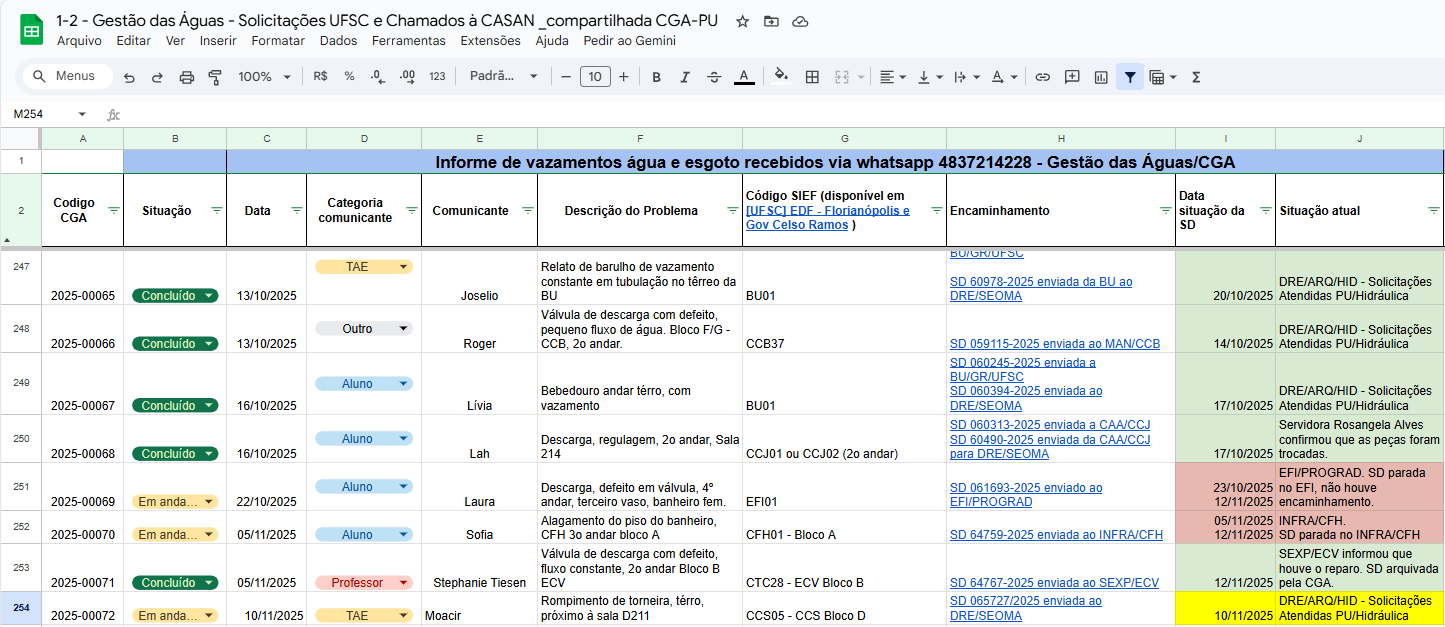The width and height of the screenshot is (1445, 627).
Task: Open the Extensões menu
Action: click(x=488, y=41)
